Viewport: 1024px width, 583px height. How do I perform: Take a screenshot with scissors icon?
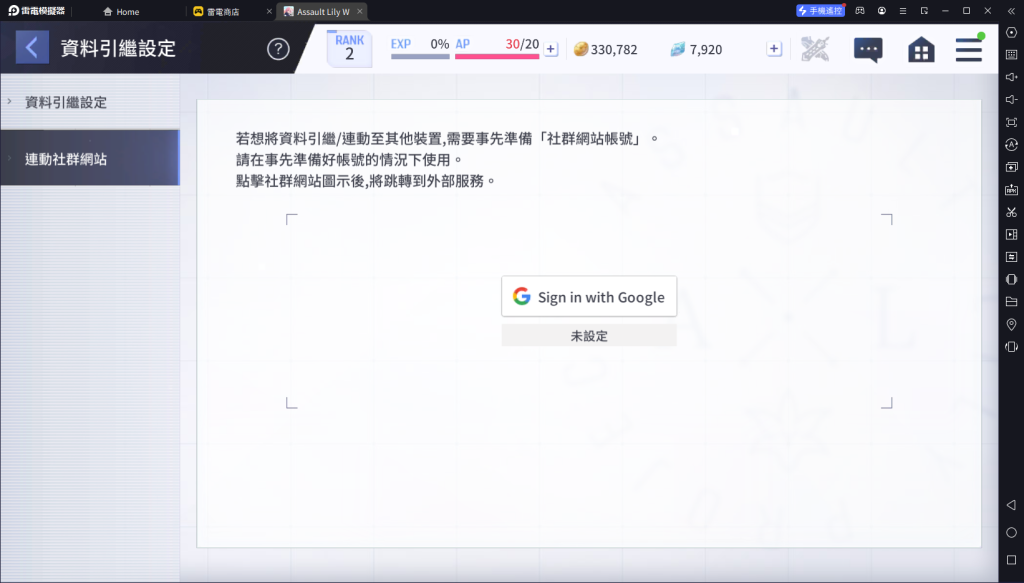[1012, 212]
